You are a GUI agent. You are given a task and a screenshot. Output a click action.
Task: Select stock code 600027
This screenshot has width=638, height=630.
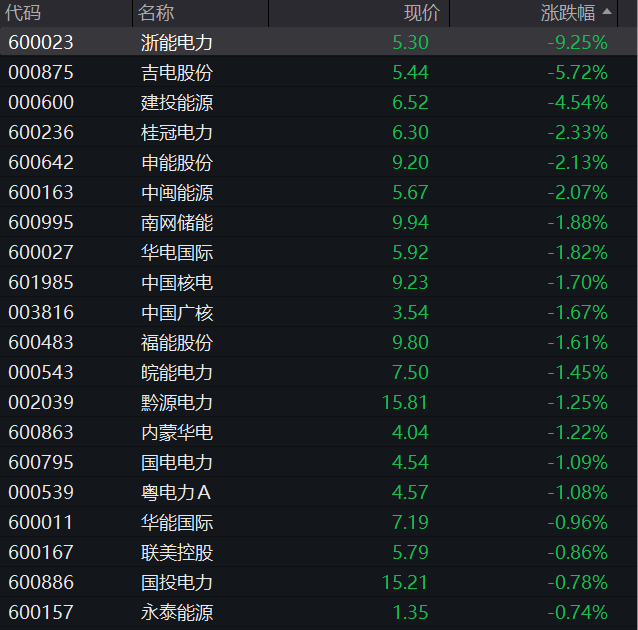point(41,252)
